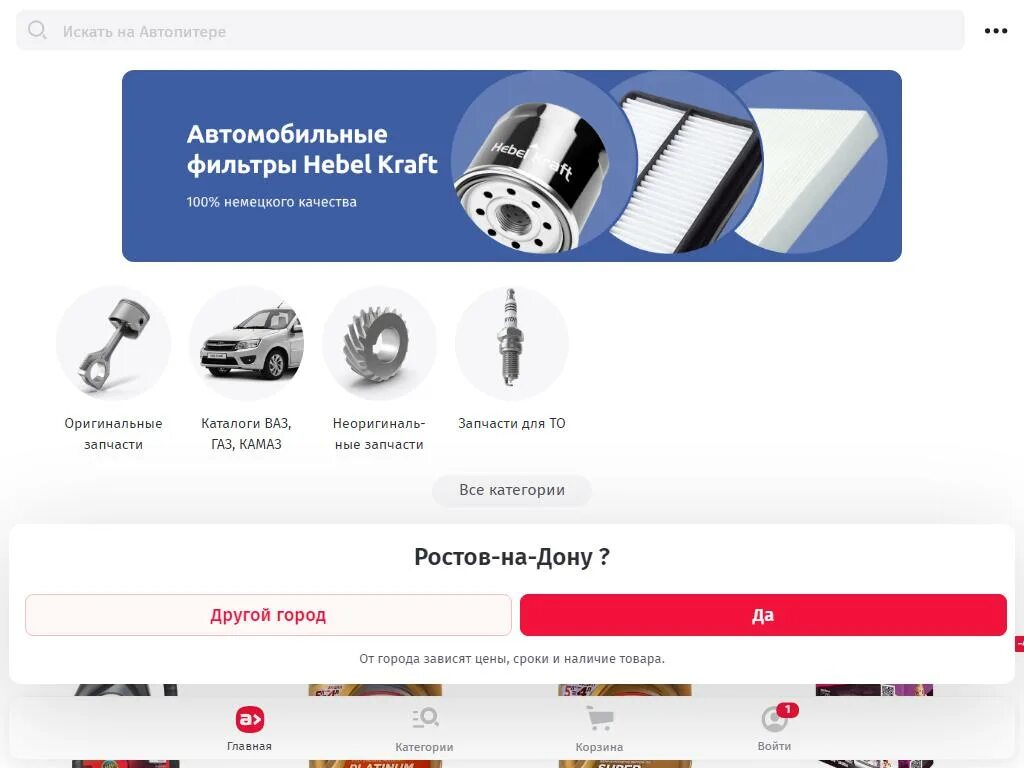Select the car Каталоги ВАЗ, ГАЗ, КАМАЗ icon
1024x768 pixels.
(x=246, y=344)
